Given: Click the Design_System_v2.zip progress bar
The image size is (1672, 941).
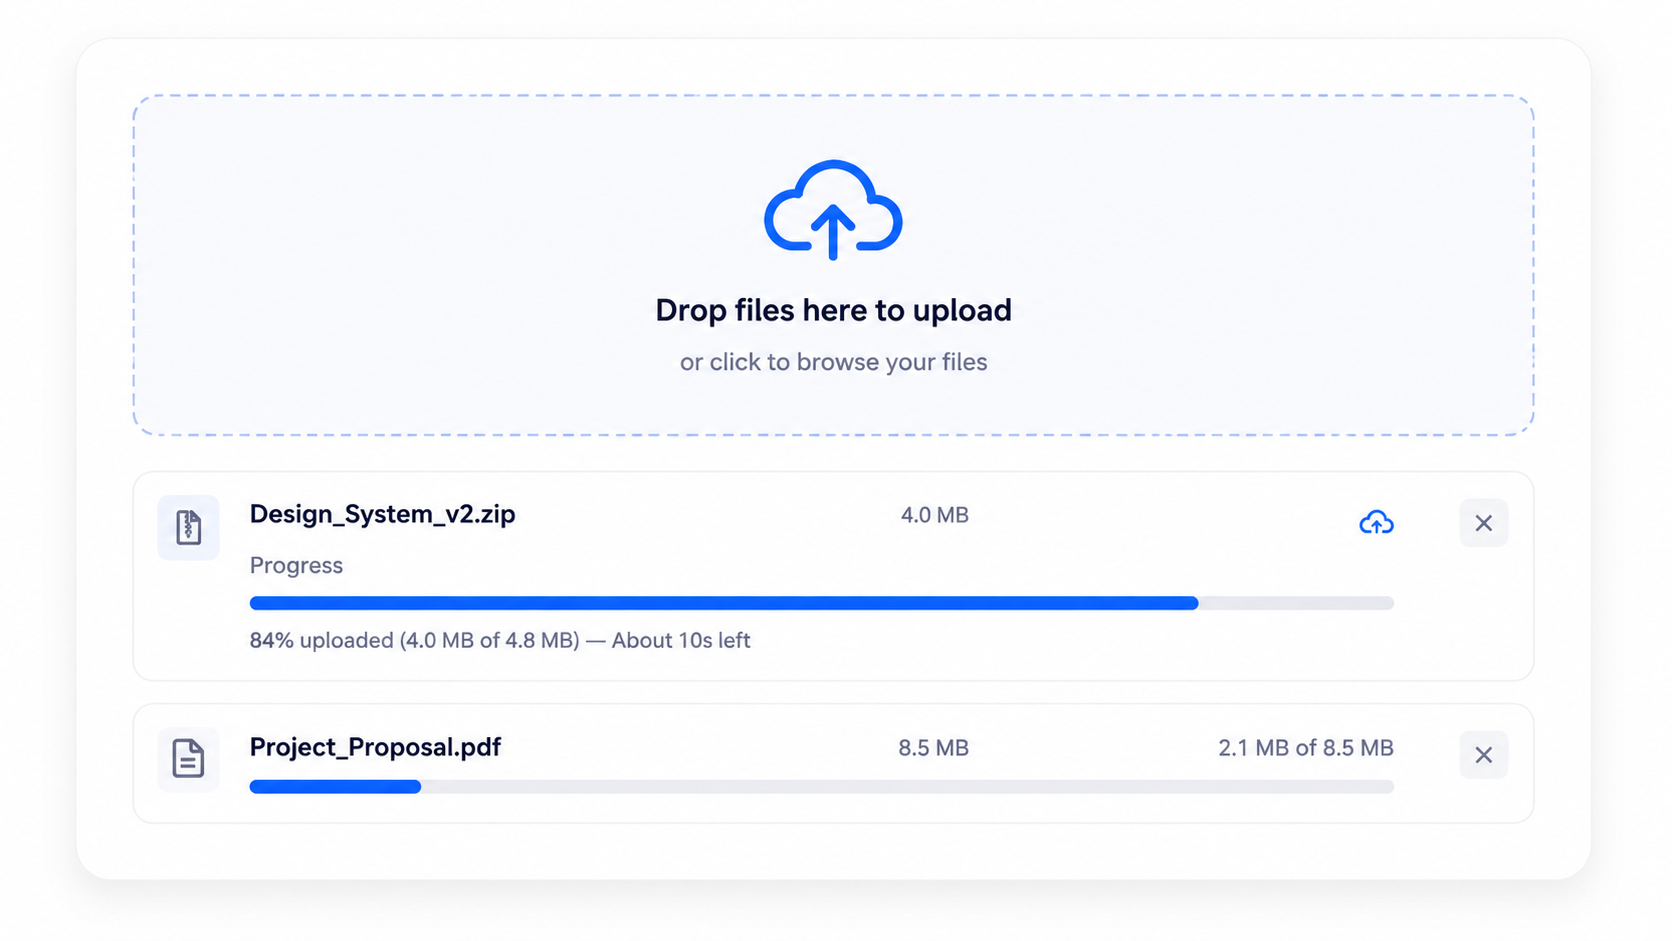Looking at the screenshot, I should pos(821,603).
